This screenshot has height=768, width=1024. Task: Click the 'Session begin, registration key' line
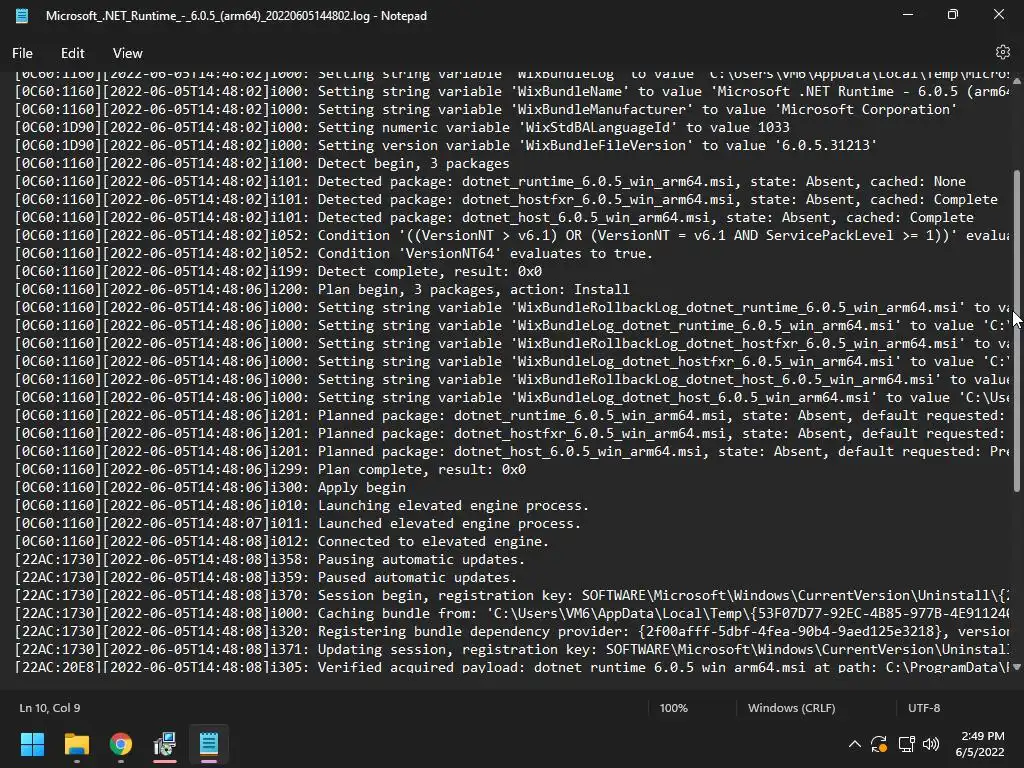511,596
